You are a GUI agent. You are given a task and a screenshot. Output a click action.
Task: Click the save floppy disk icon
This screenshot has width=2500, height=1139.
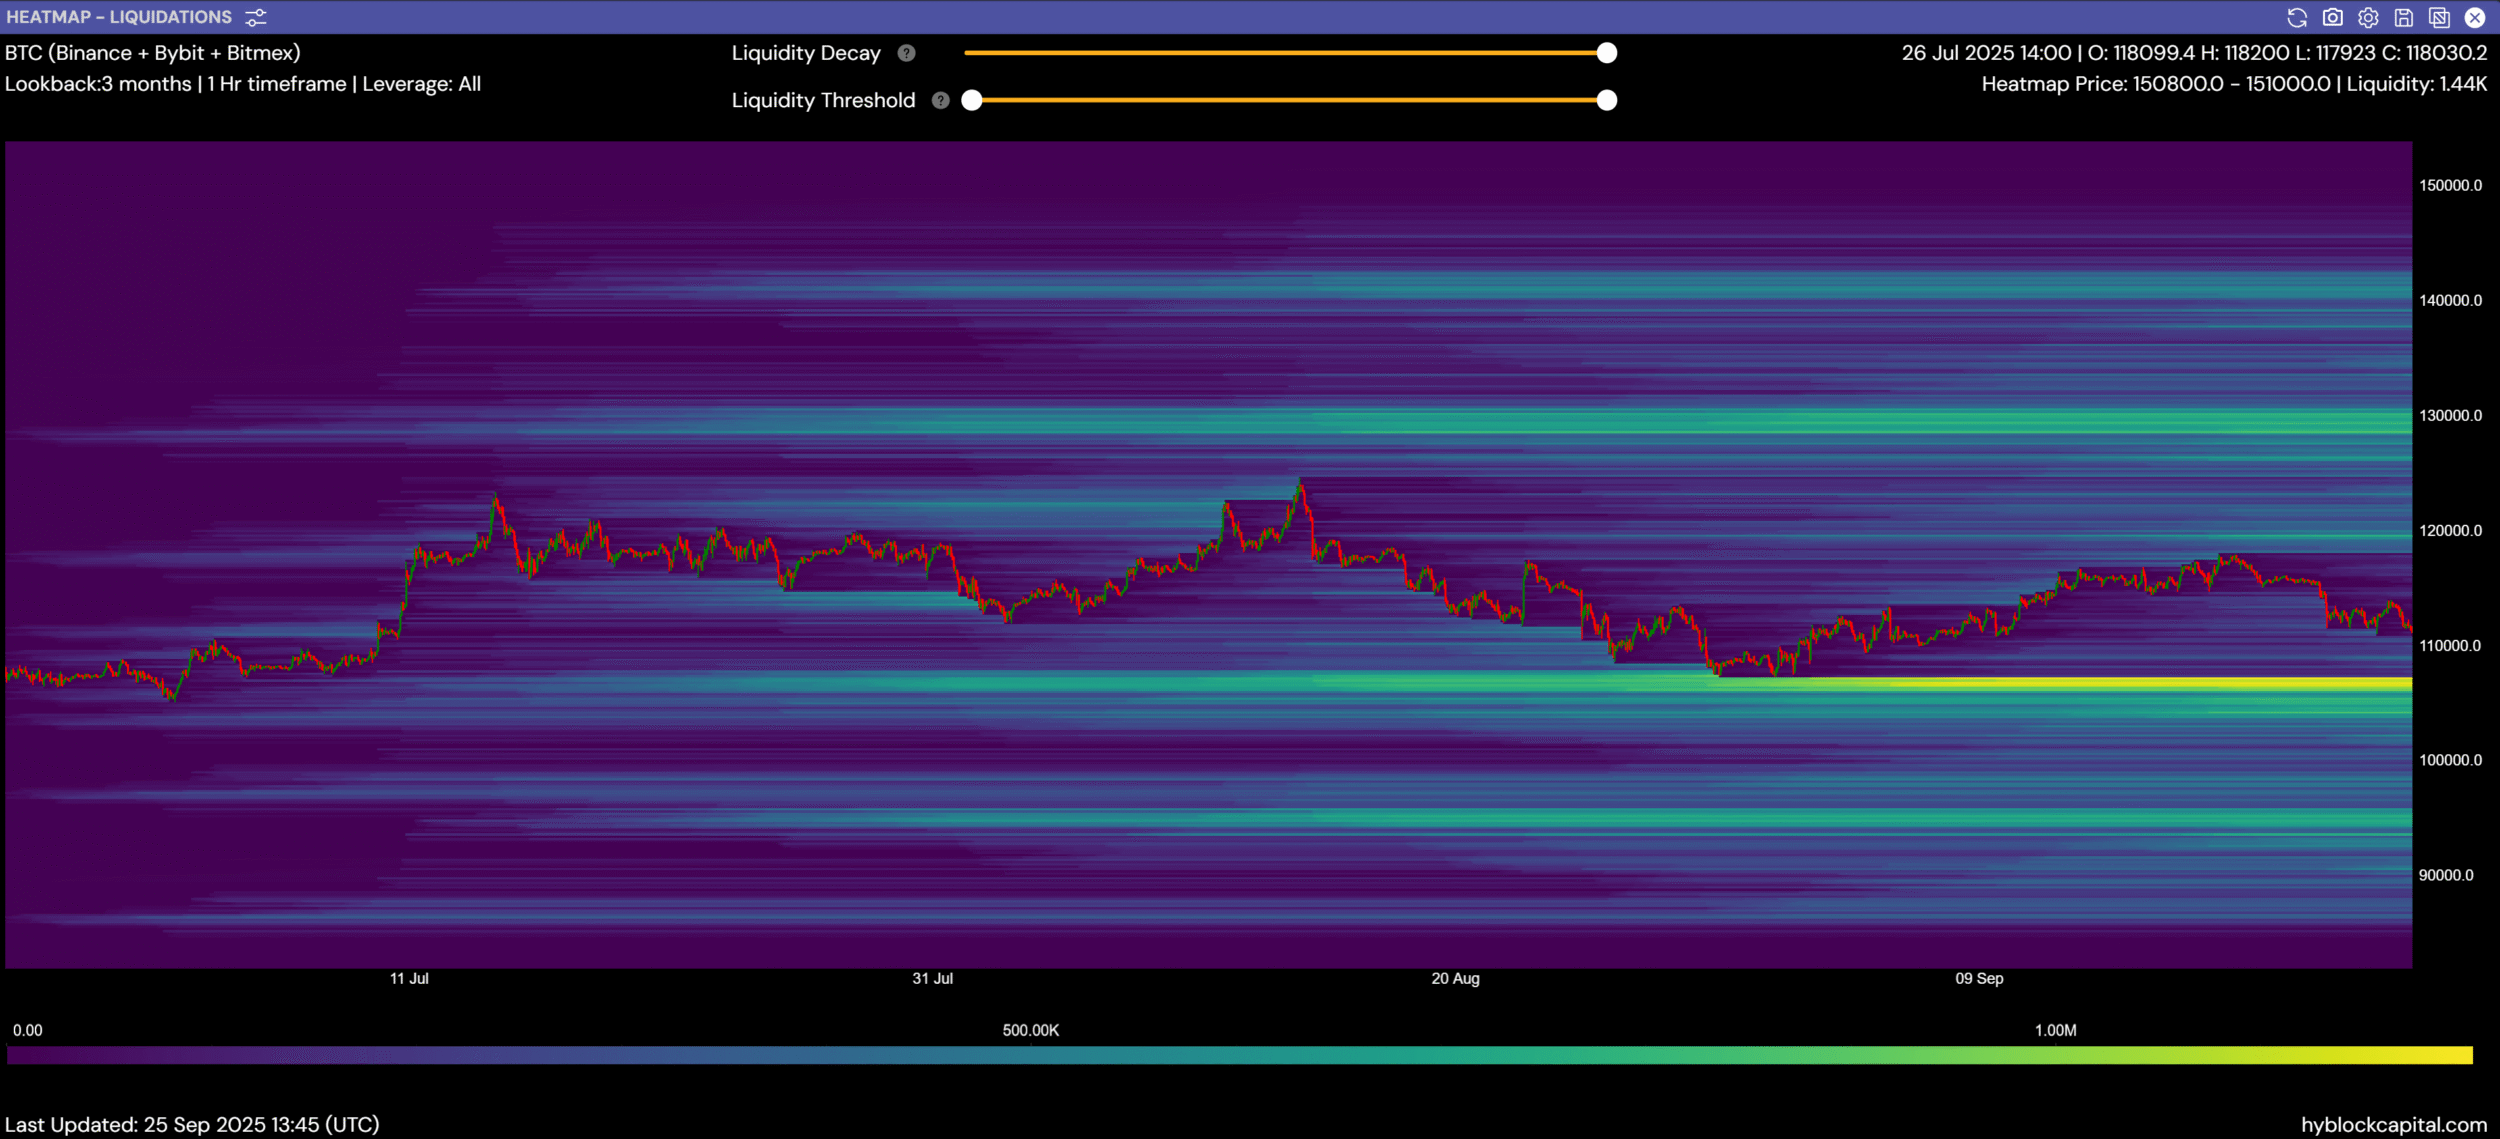click(2403, 17)
